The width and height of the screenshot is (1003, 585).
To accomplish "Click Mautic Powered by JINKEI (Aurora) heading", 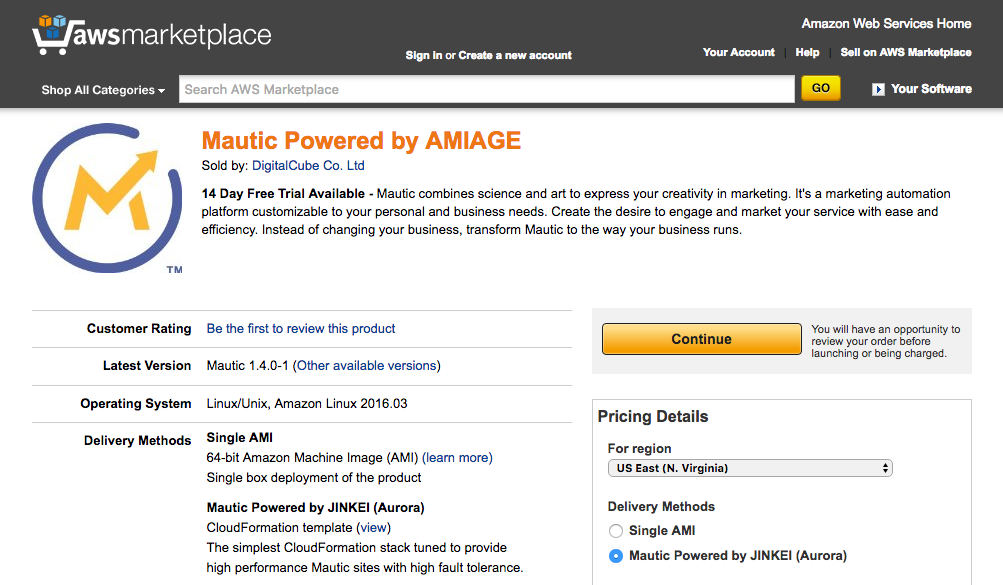I will pyautogui.click(x=315, y=508).
